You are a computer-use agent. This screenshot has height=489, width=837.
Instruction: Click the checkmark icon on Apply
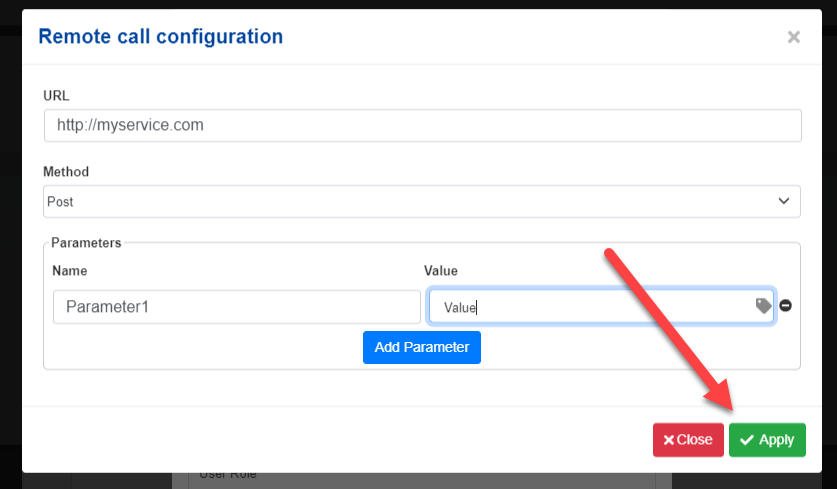pyautogui.click(x=747, y=440)
